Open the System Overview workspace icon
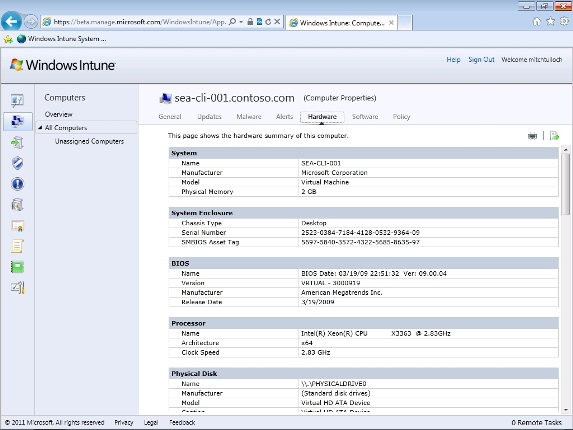The height and width of the screenshot is (430, 573). click(x=17, y=100)
